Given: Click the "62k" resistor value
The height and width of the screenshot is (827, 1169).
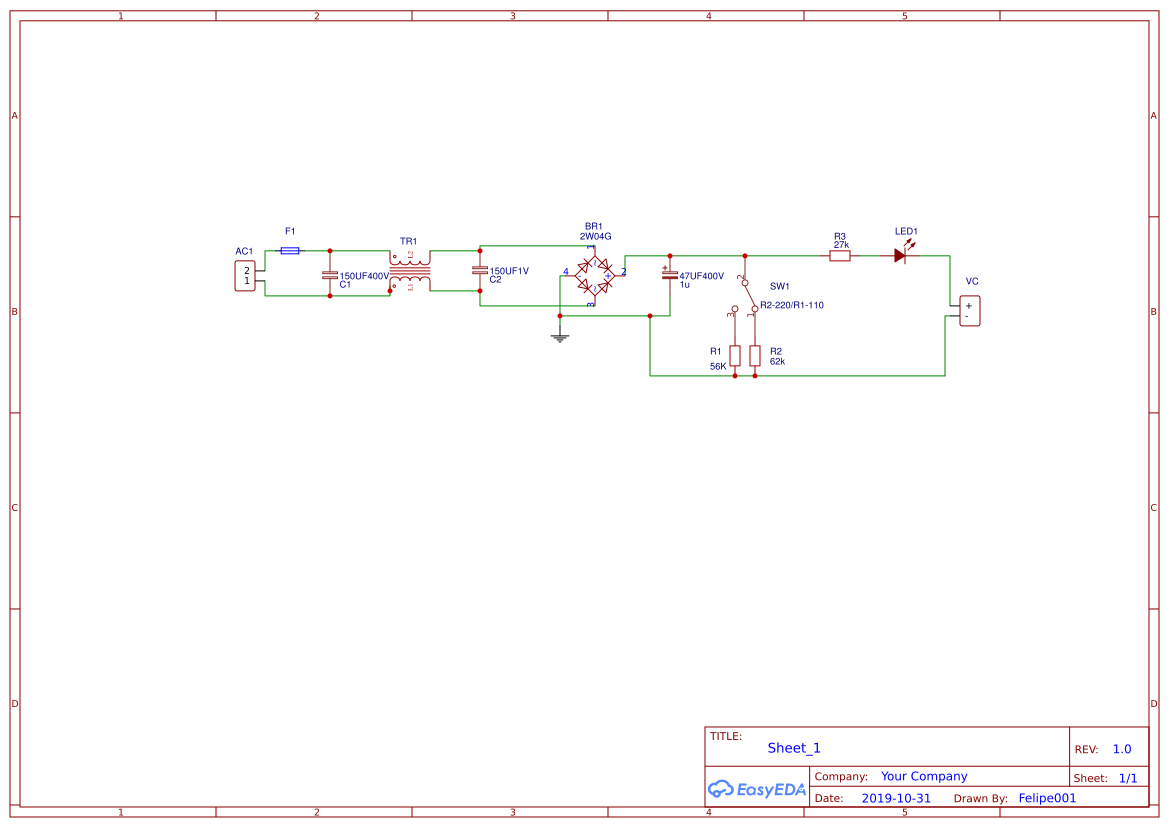Looking at the screenshot, I should click(x=778, y=361).
